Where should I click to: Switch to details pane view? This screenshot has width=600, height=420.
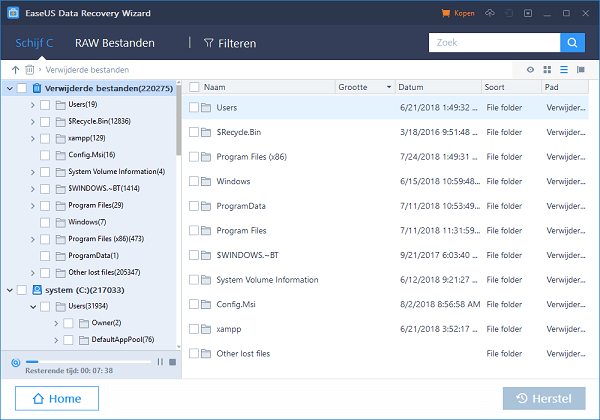(x=580, y=70)
